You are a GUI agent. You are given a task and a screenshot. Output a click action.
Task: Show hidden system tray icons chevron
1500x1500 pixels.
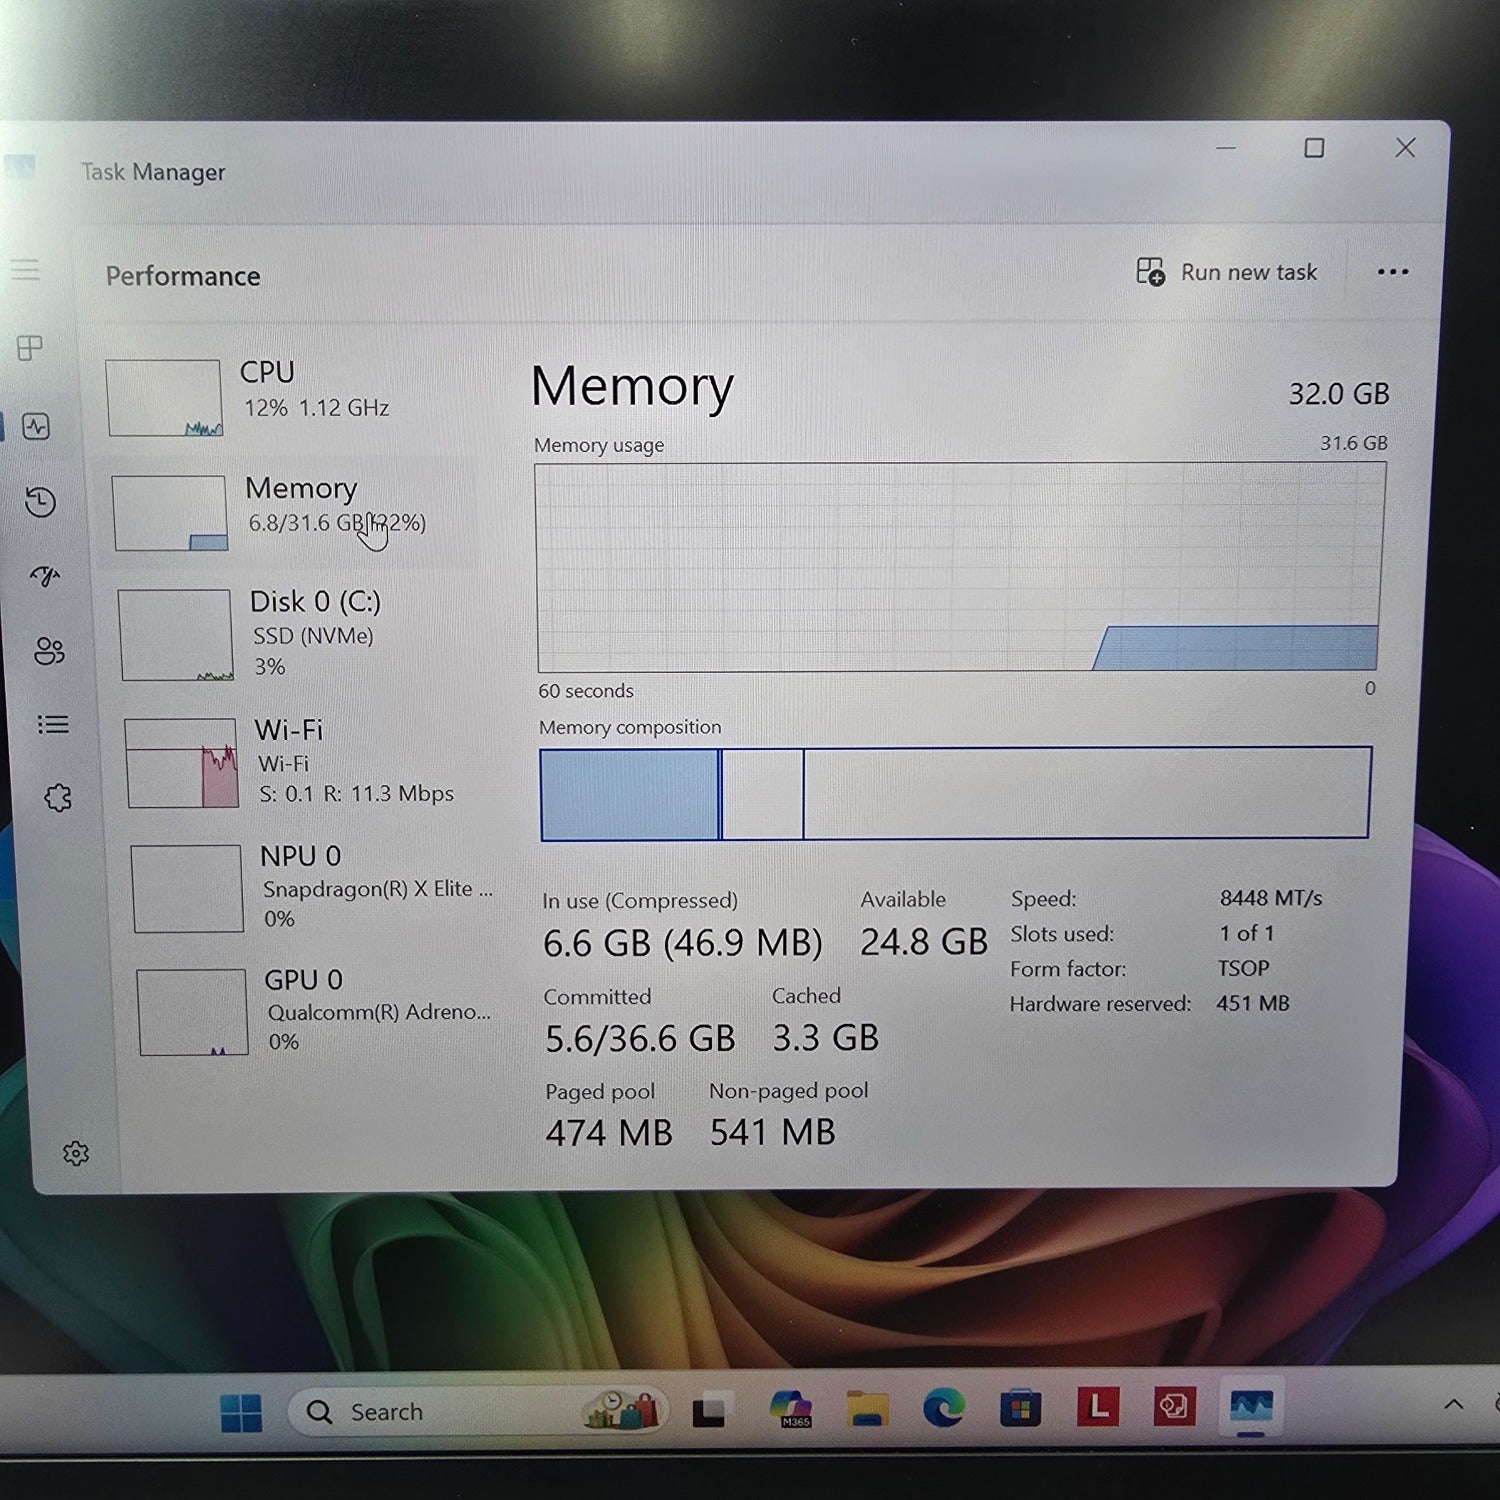[1453, 1405]
